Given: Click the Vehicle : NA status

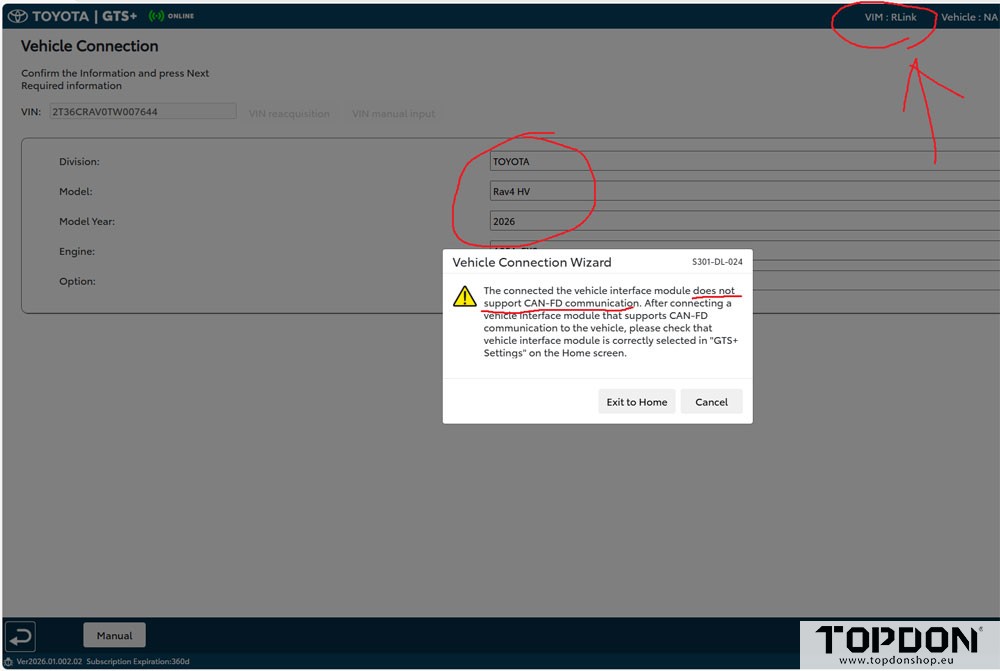Looking at the screenshot, I should pos(968,17).
